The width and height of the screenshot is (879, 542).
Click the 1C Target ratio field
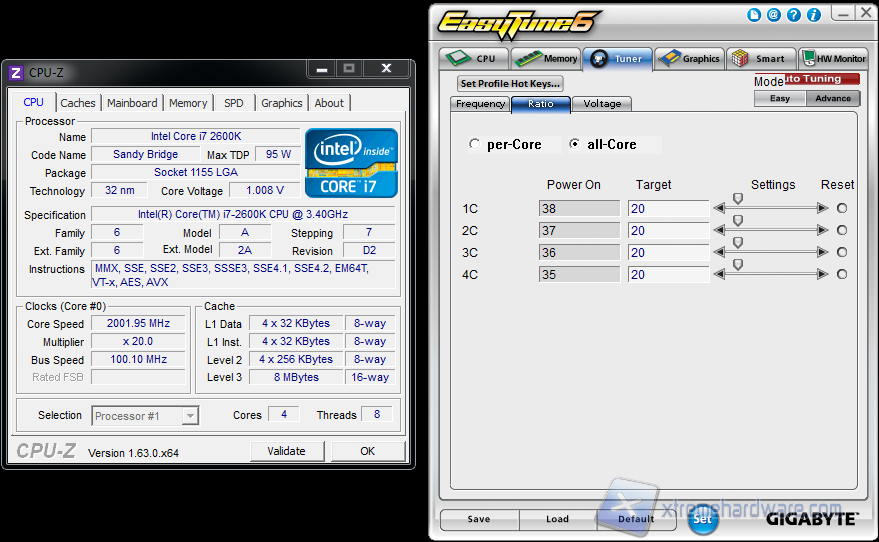(x=668, y=208)
